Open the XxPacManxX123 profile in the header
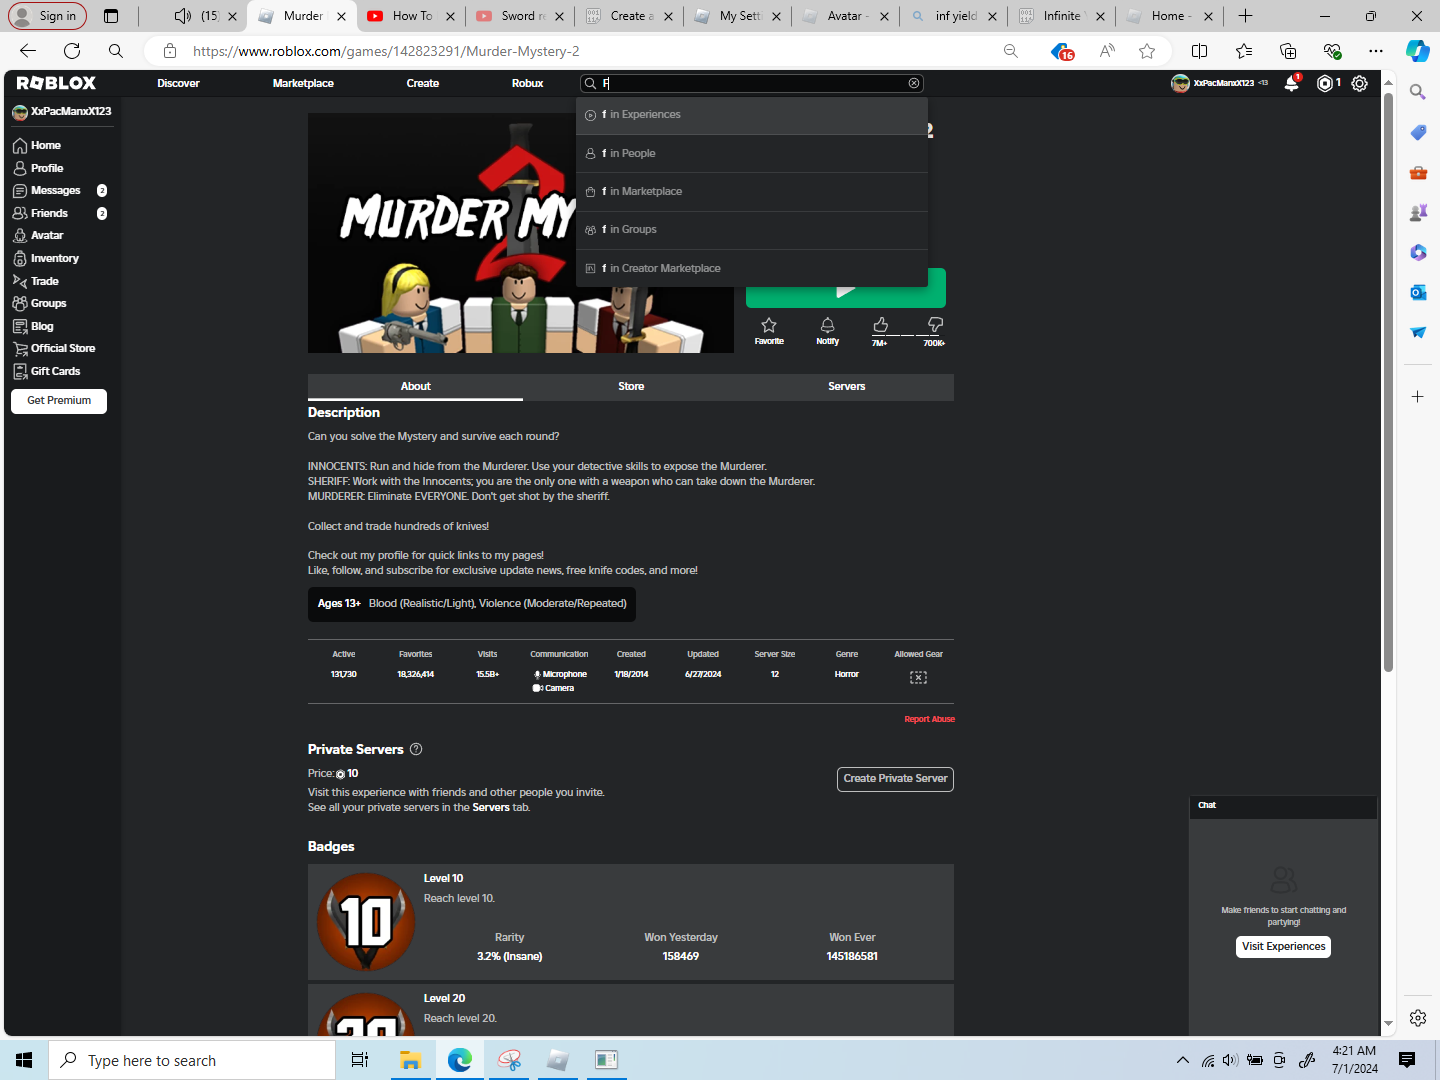This screenshot has width=1440, height=1080. point(1218,84)
